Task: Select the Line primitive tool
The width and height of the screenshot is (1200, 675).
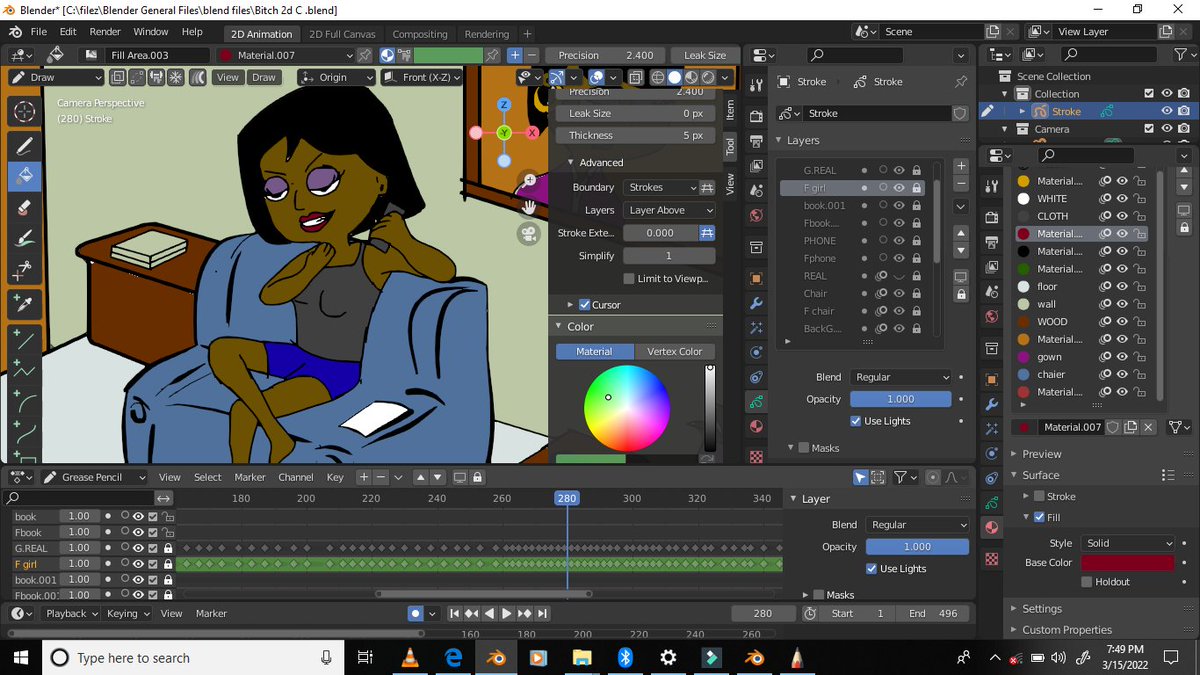Action: [24, 340]
